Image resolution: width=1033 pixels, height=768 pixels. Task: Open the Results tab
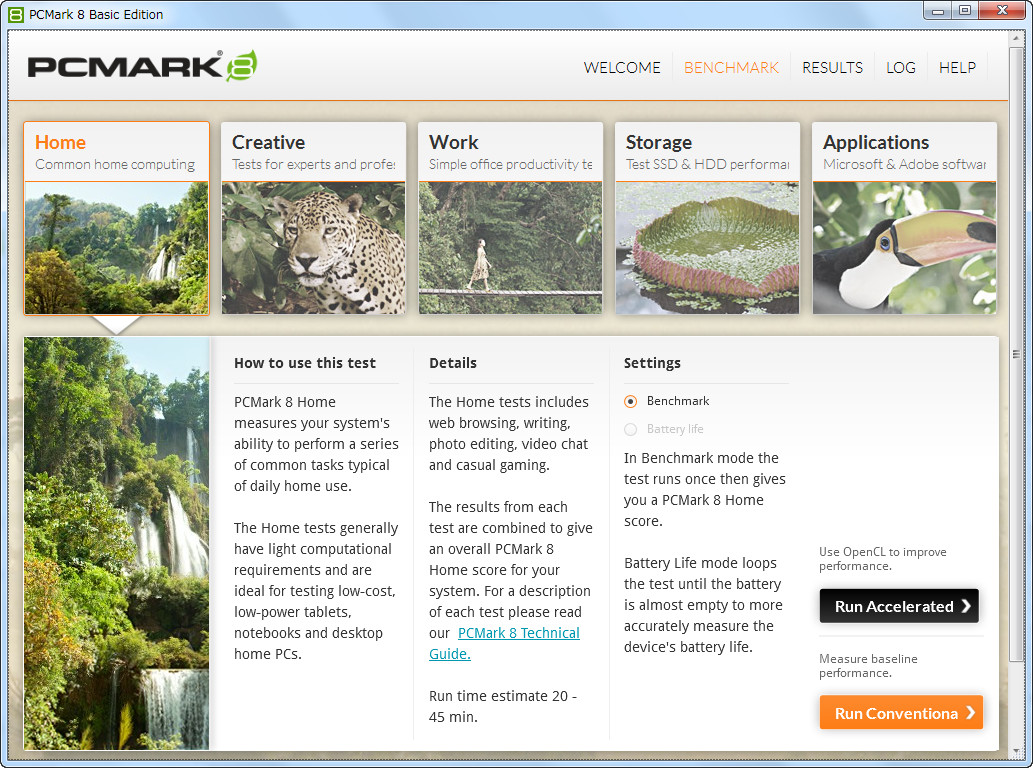832,67
